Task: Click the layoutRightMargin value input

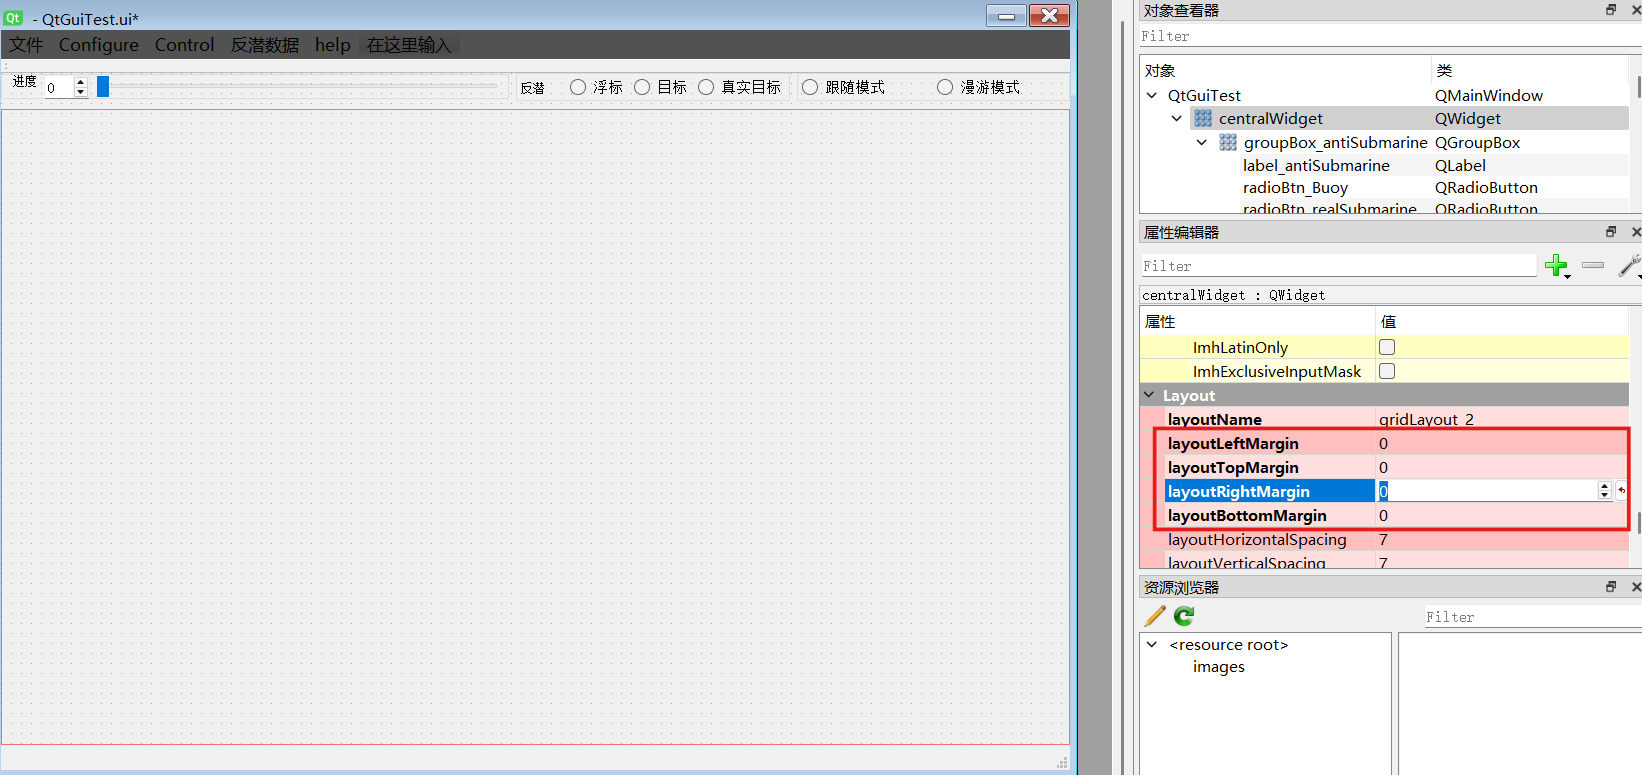Action: coord(1488,491)
